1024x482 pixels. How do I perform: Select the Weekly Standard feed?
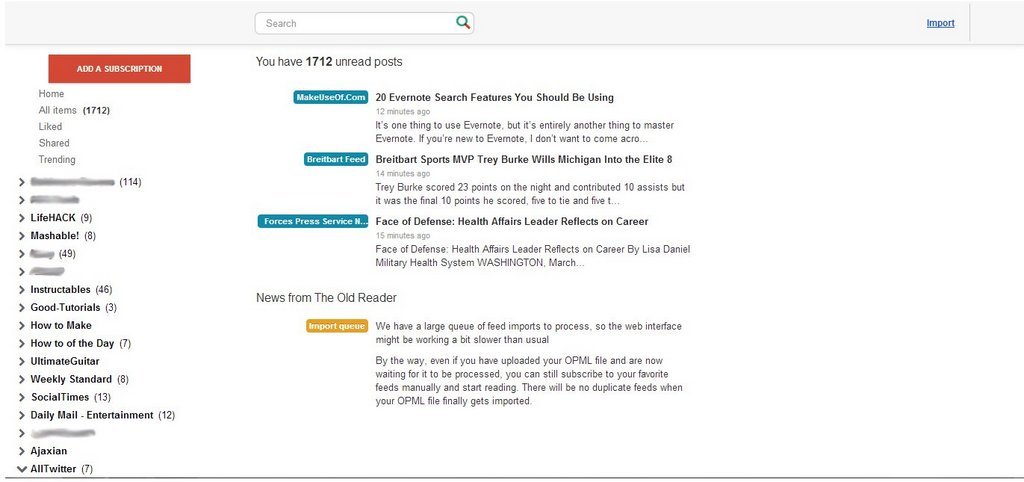point(71,379)
